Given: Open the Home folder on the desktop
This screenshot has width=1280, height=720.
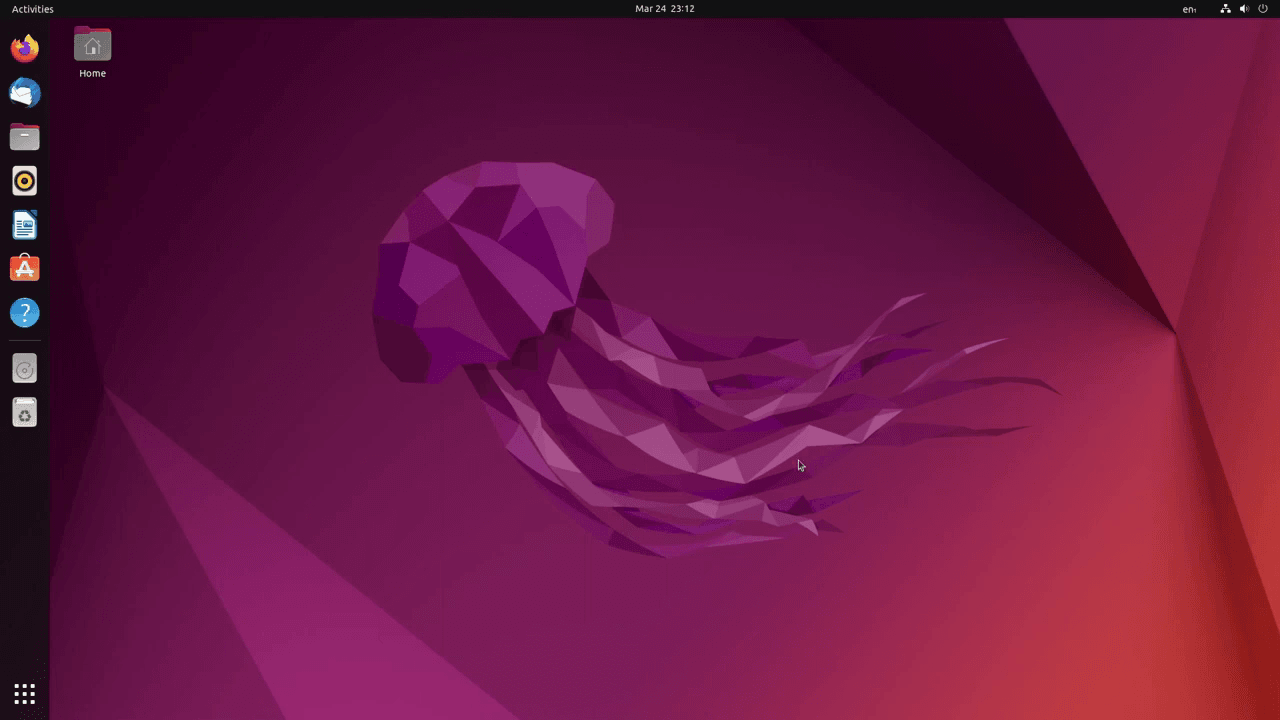Looking at the screenshot, I should coord(92,45).
